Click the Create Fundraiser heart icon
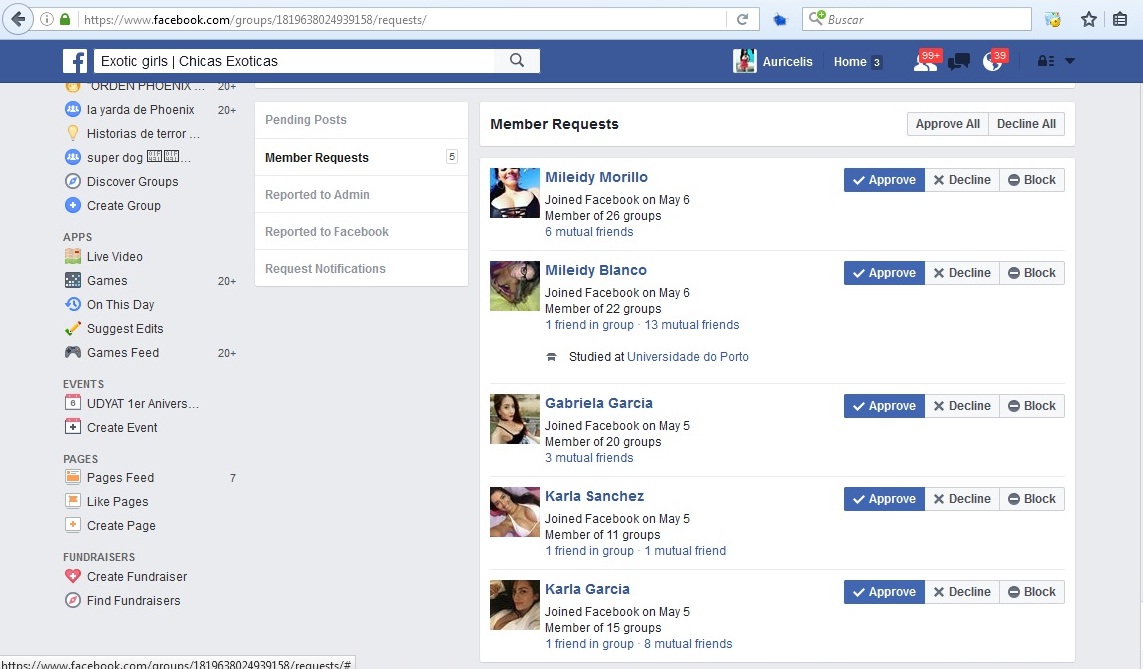Viewport: 1143px width, 669px height. click(73, 576)
